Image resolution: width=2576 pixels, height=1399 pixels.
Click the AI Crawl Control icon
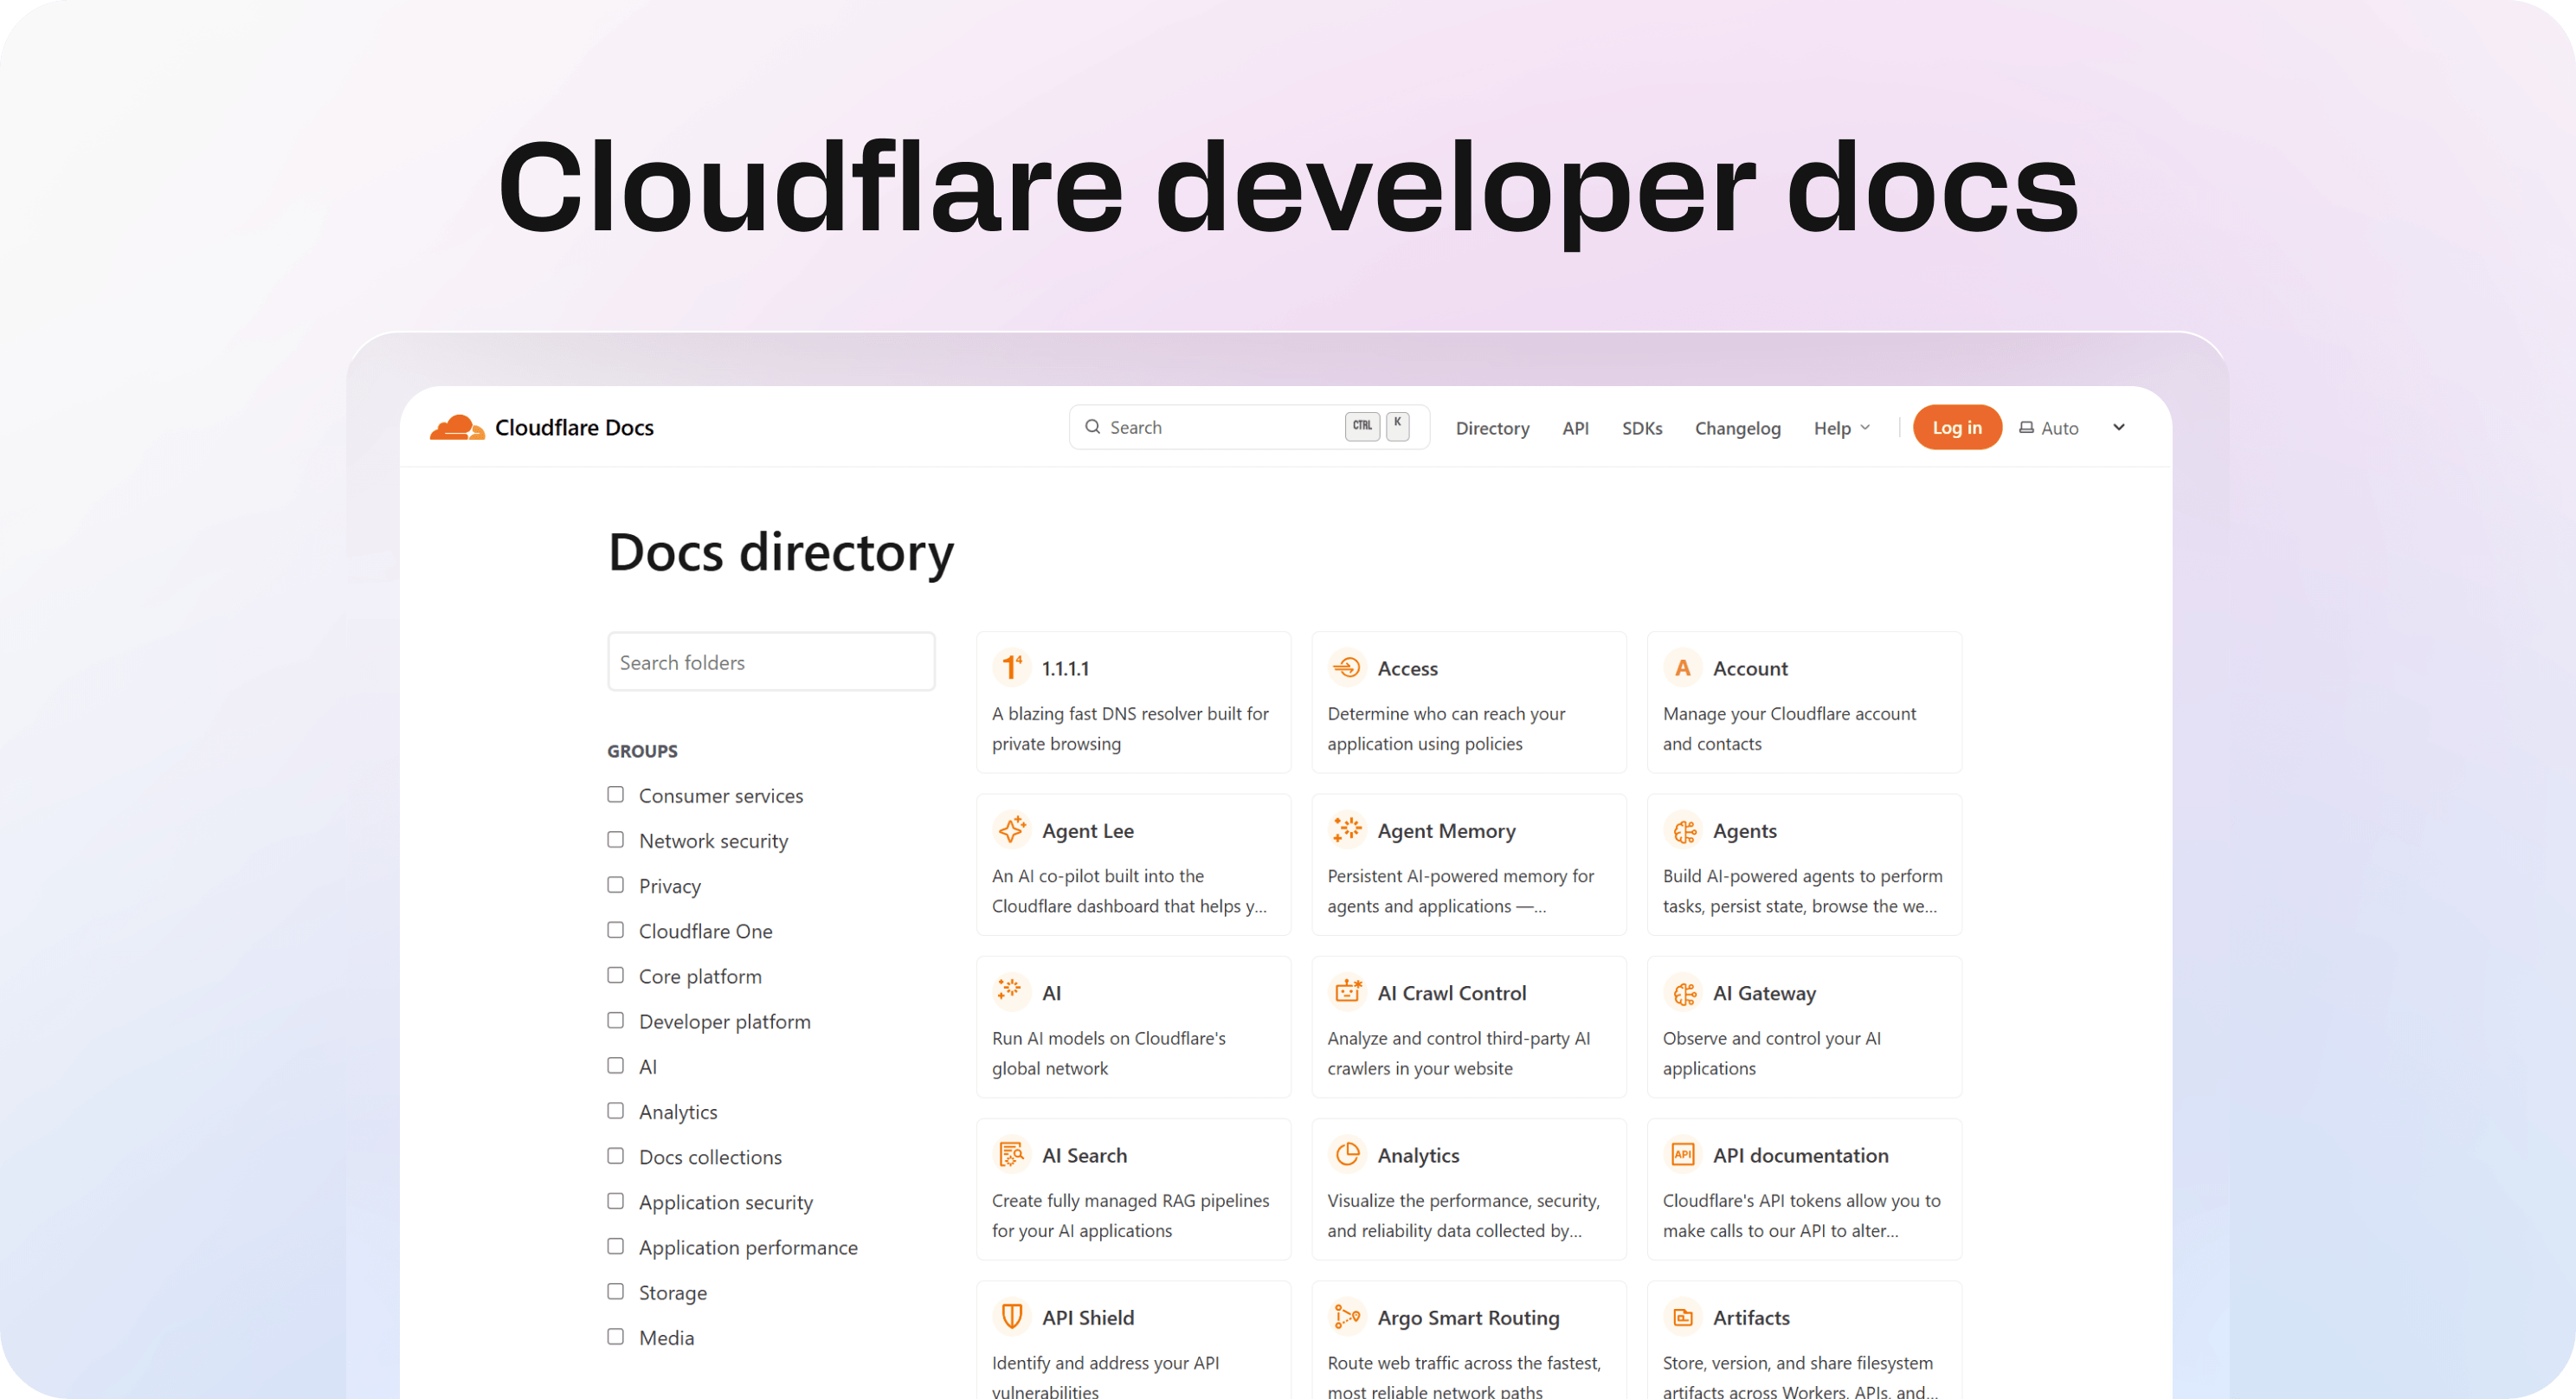1347,992
